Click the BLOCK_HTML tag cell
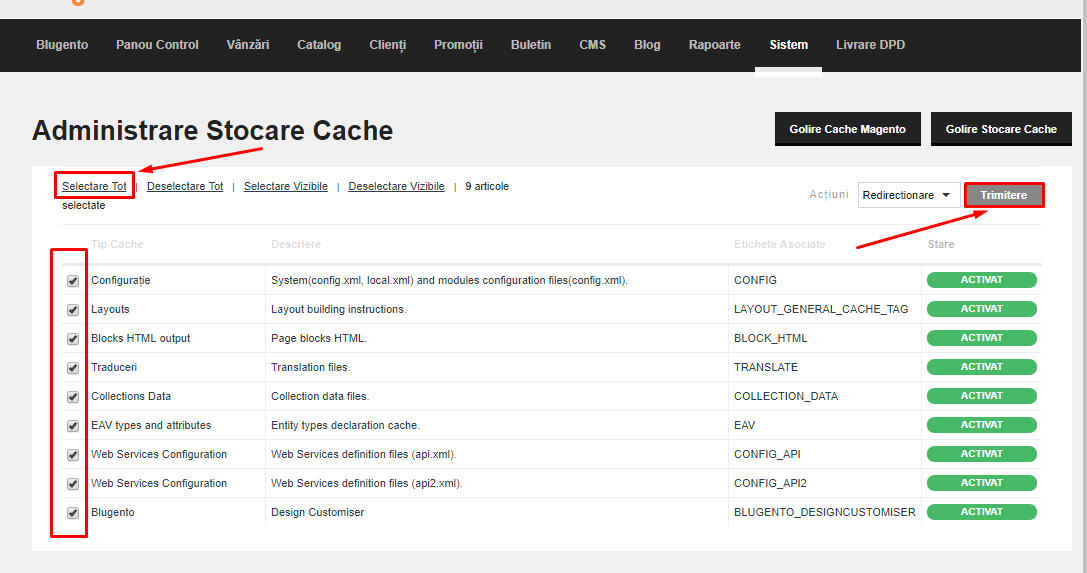 click(771, 339)
